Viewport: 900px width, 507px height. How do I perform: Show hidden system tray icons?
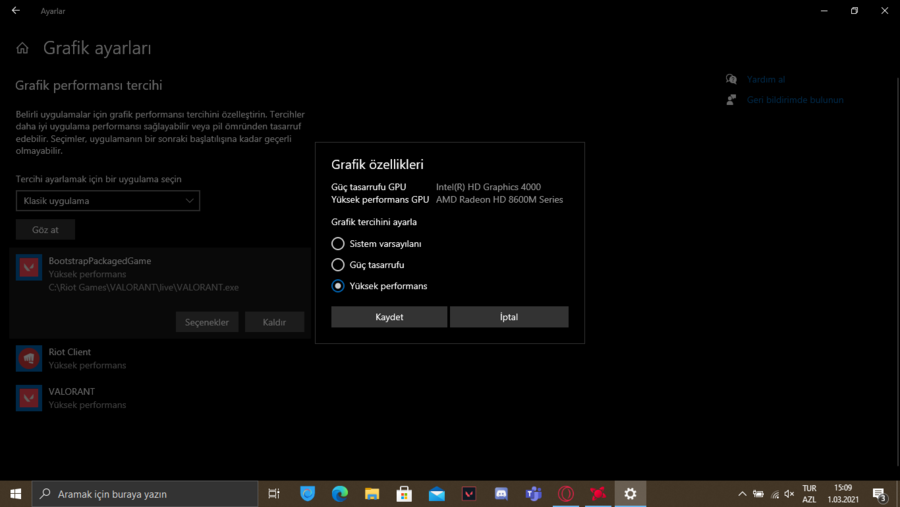tap(742, 494)
